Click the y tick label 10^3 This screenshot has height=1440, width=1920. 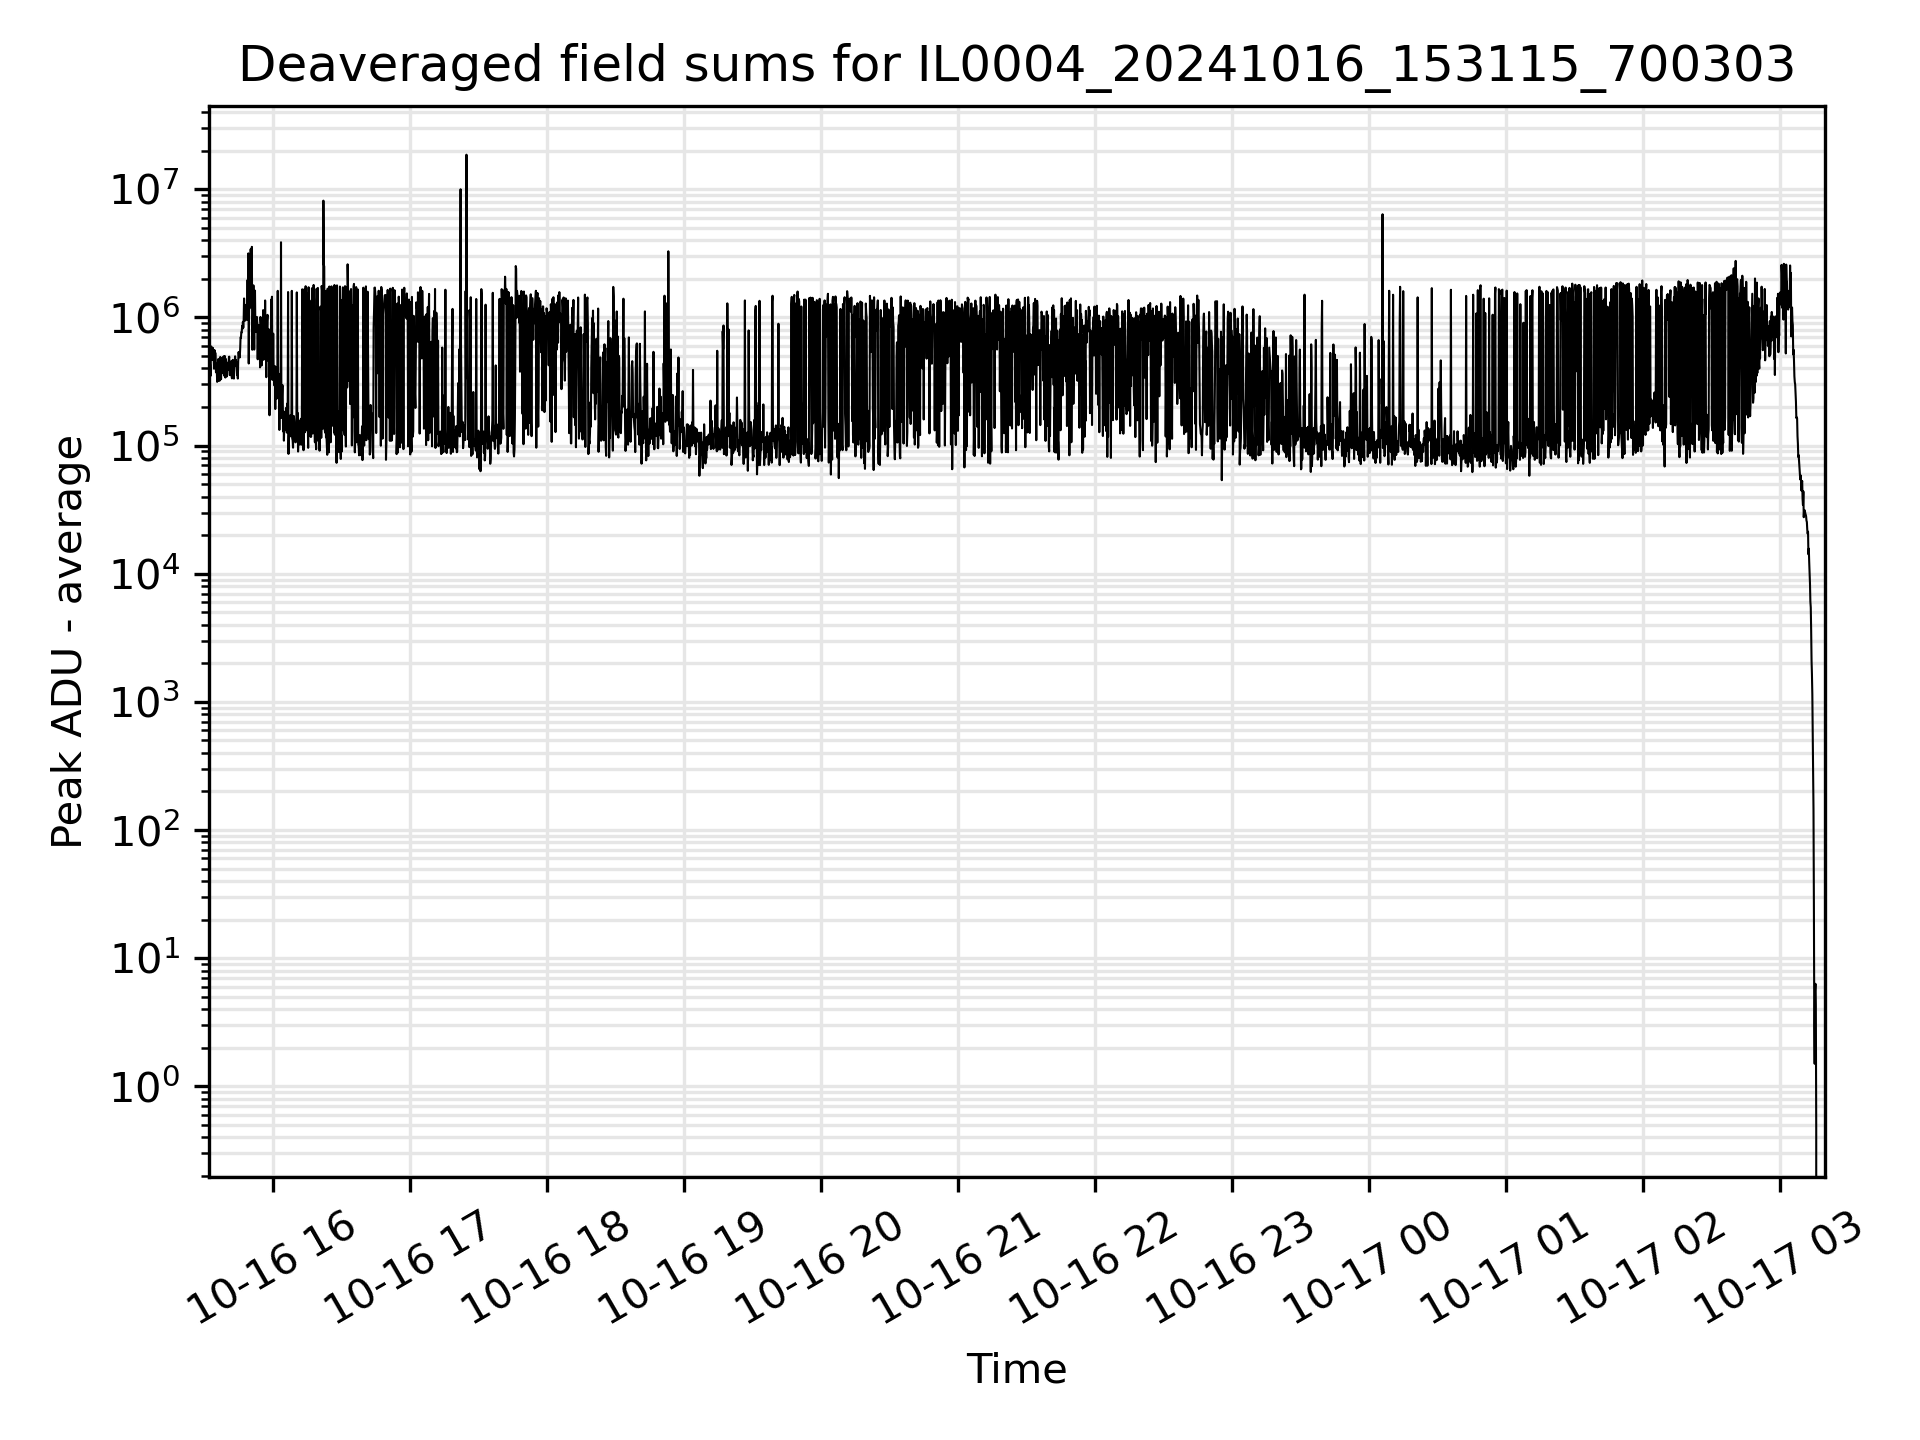(x=145, y=700)
